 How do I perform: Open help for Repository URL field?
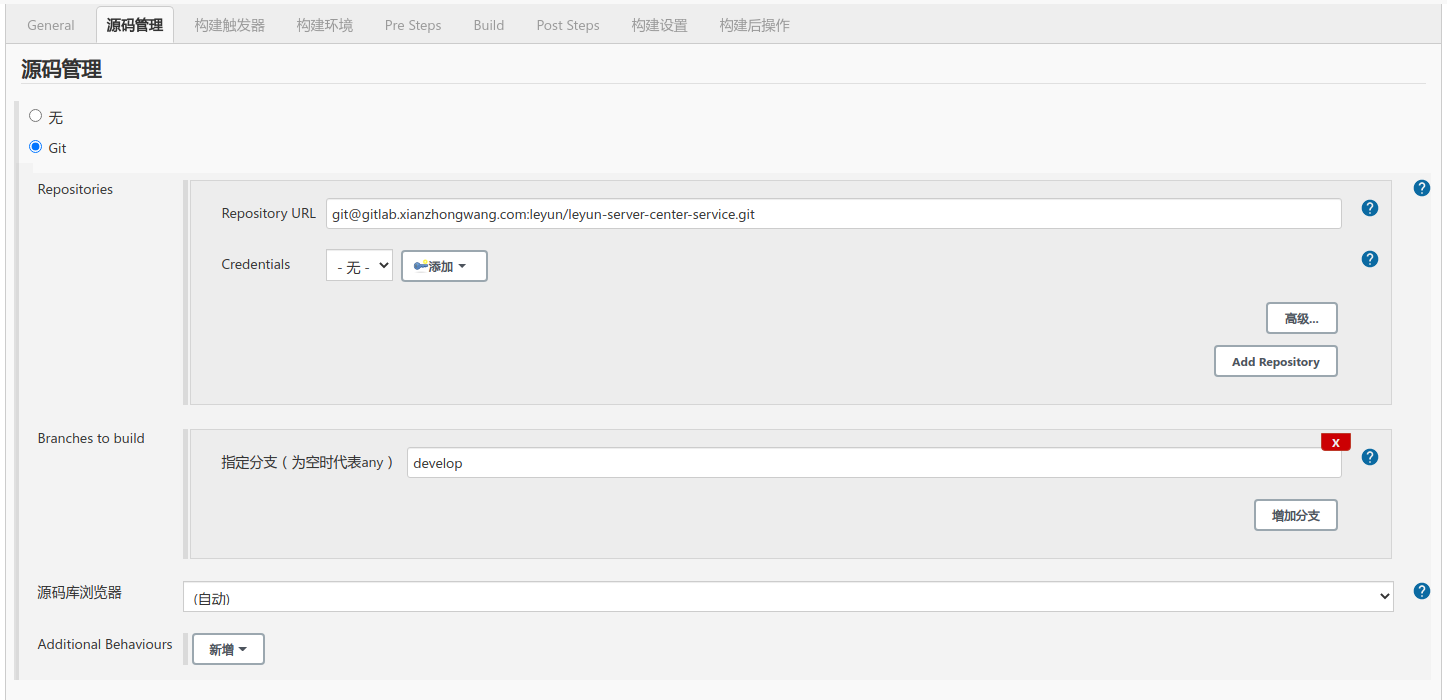click(1370, 208)
